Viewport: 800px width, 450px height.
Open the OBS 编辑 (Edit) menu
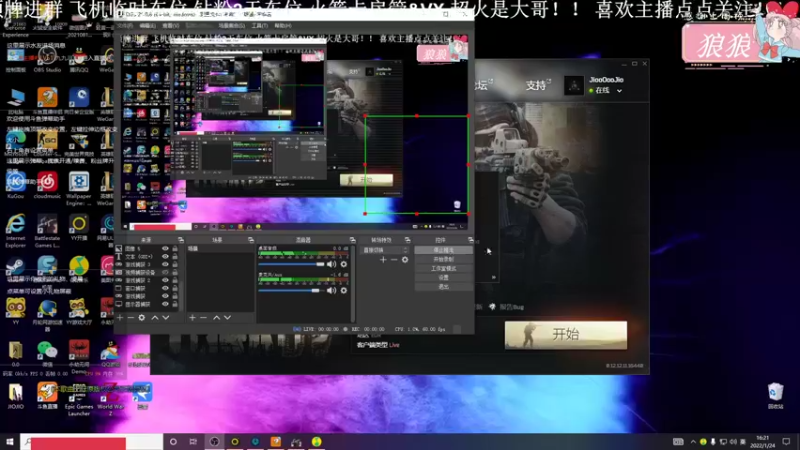point(147,26)
